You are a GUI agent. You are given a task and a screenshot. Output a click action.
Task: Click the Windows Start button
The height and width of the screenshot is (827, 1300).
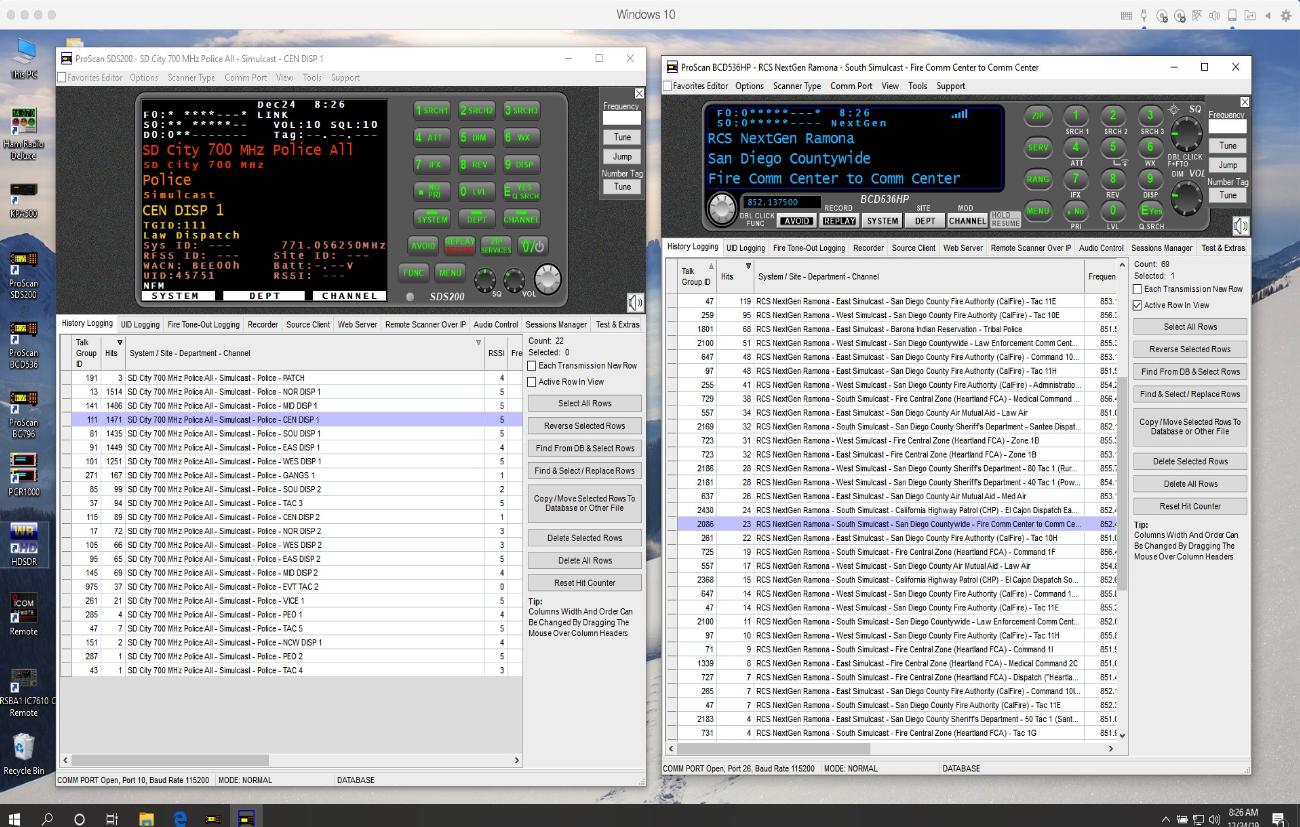pyautogui.click(x=15, y=818)
